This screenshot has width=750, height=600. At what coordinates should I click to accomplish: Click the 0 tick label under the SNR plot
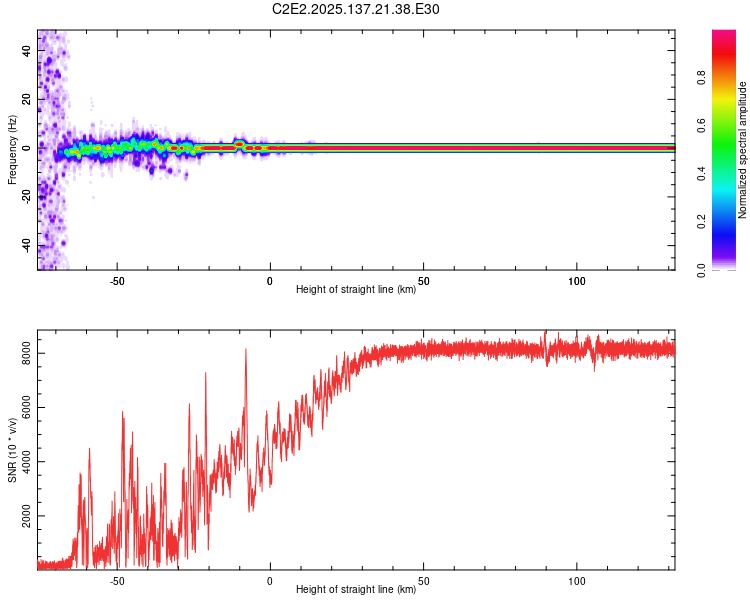tap(270, 581)
